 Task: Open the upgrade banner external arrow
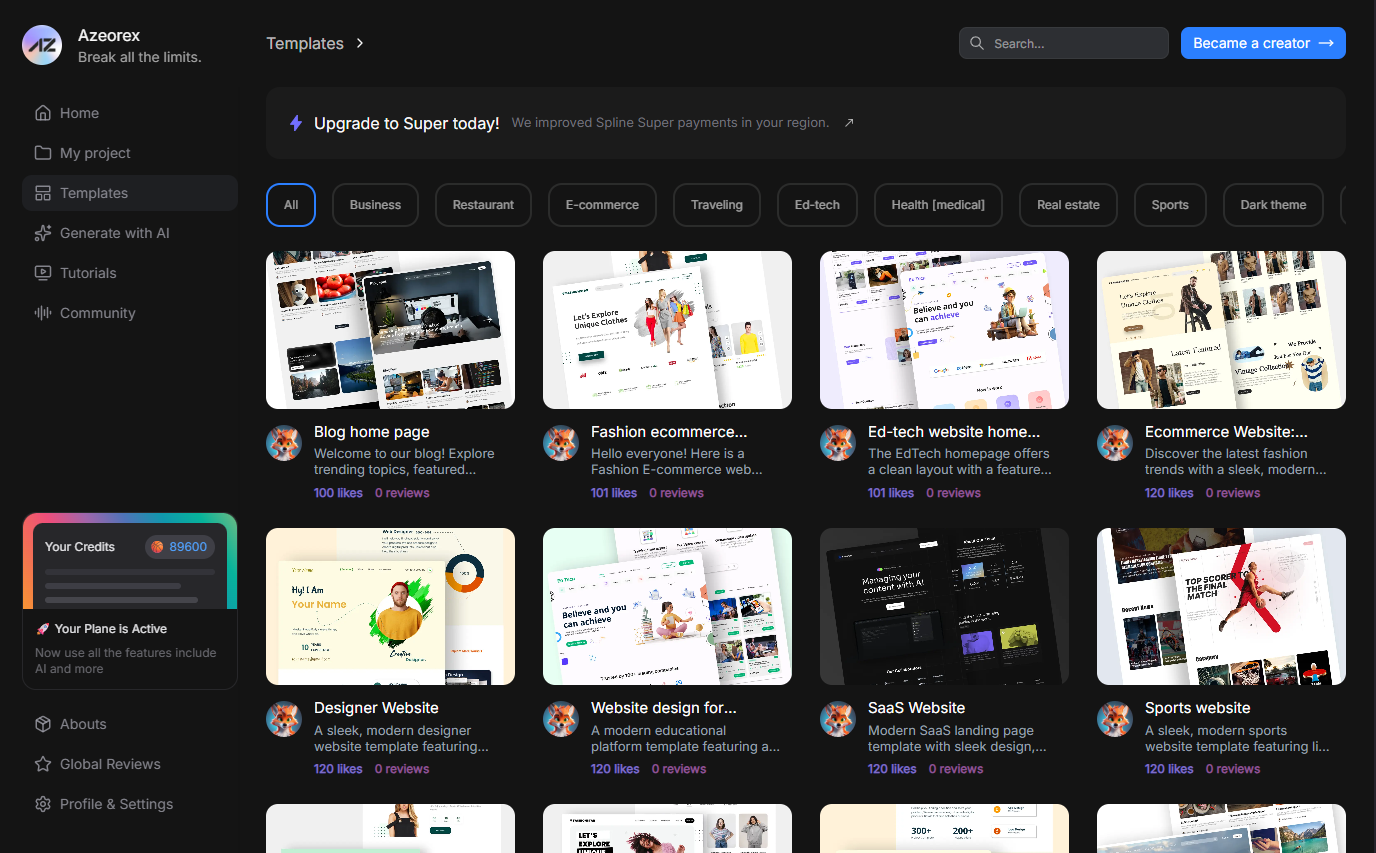click(x=849, y=123)
